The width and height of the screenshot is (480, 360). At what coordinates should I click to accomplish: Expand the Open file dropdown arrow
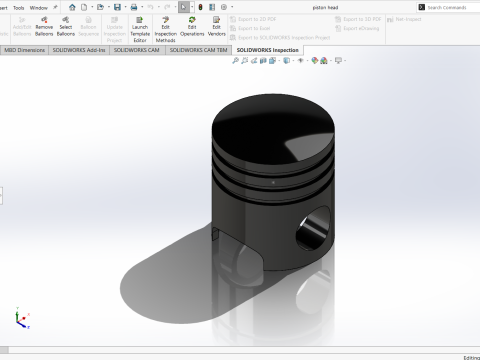coord(109,7)
